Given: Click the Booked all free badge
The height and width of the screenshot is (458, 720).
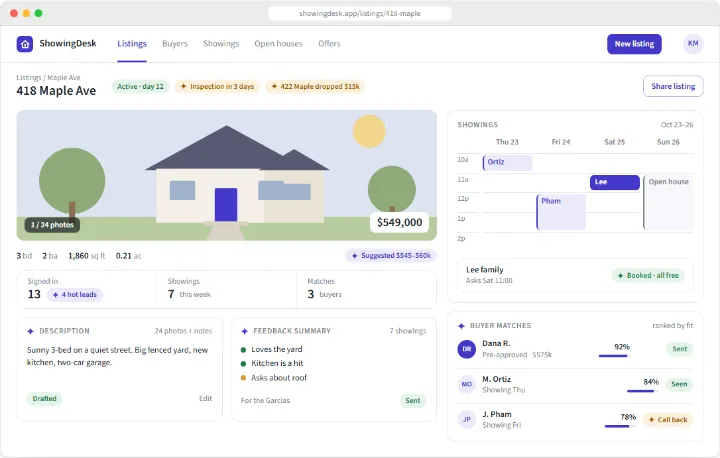Looking at the screenshot, I should pos(648,276).
